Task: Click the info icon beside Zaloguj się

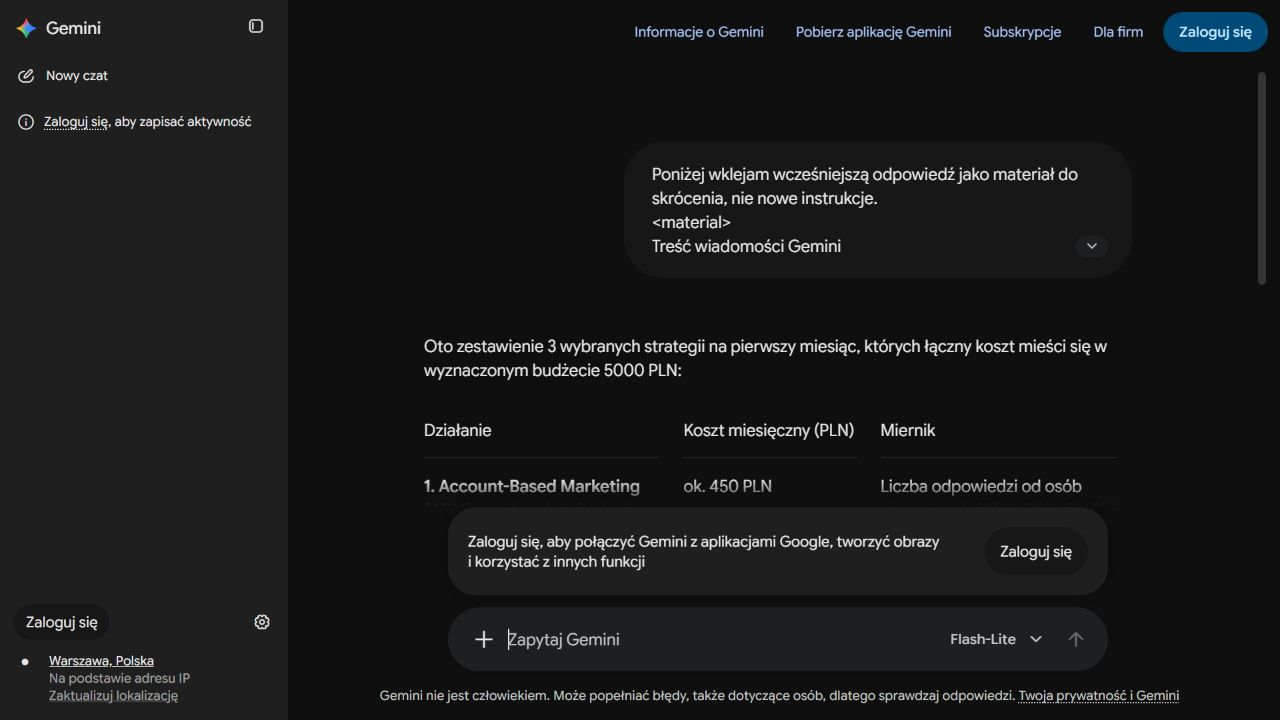Action: click(26, 122)
